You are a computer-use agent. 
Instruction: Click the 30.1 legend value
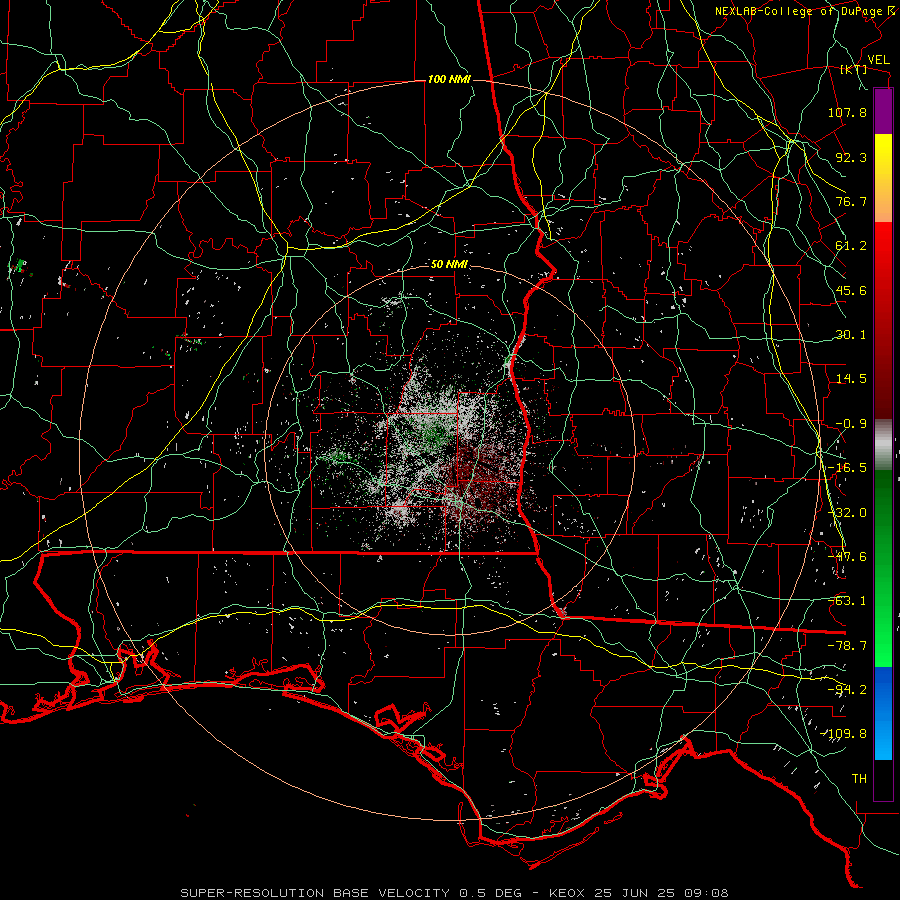[x=851, y=335]
